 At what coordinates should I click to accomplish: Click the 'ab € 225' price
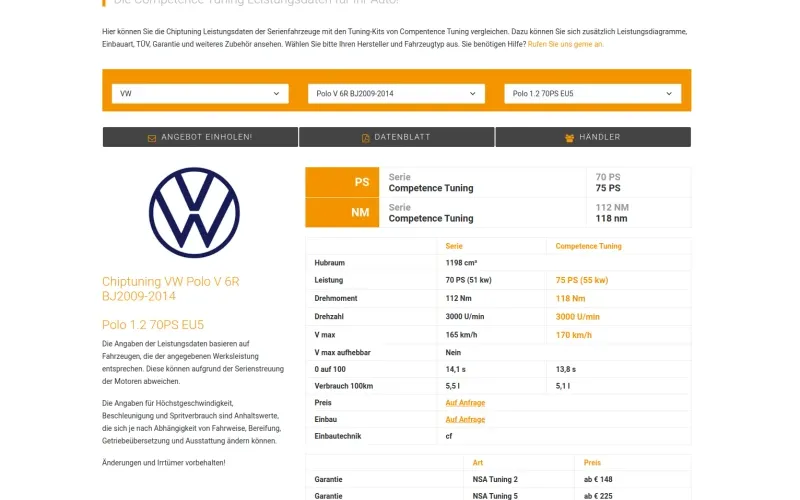(x=598, y=496)
